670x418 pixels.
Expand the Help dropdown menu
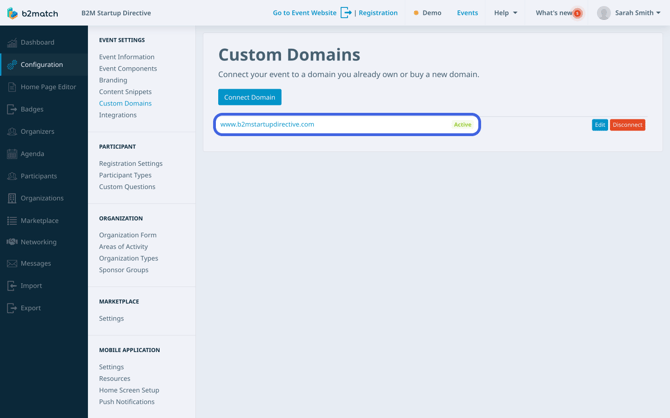click(505, 13)
